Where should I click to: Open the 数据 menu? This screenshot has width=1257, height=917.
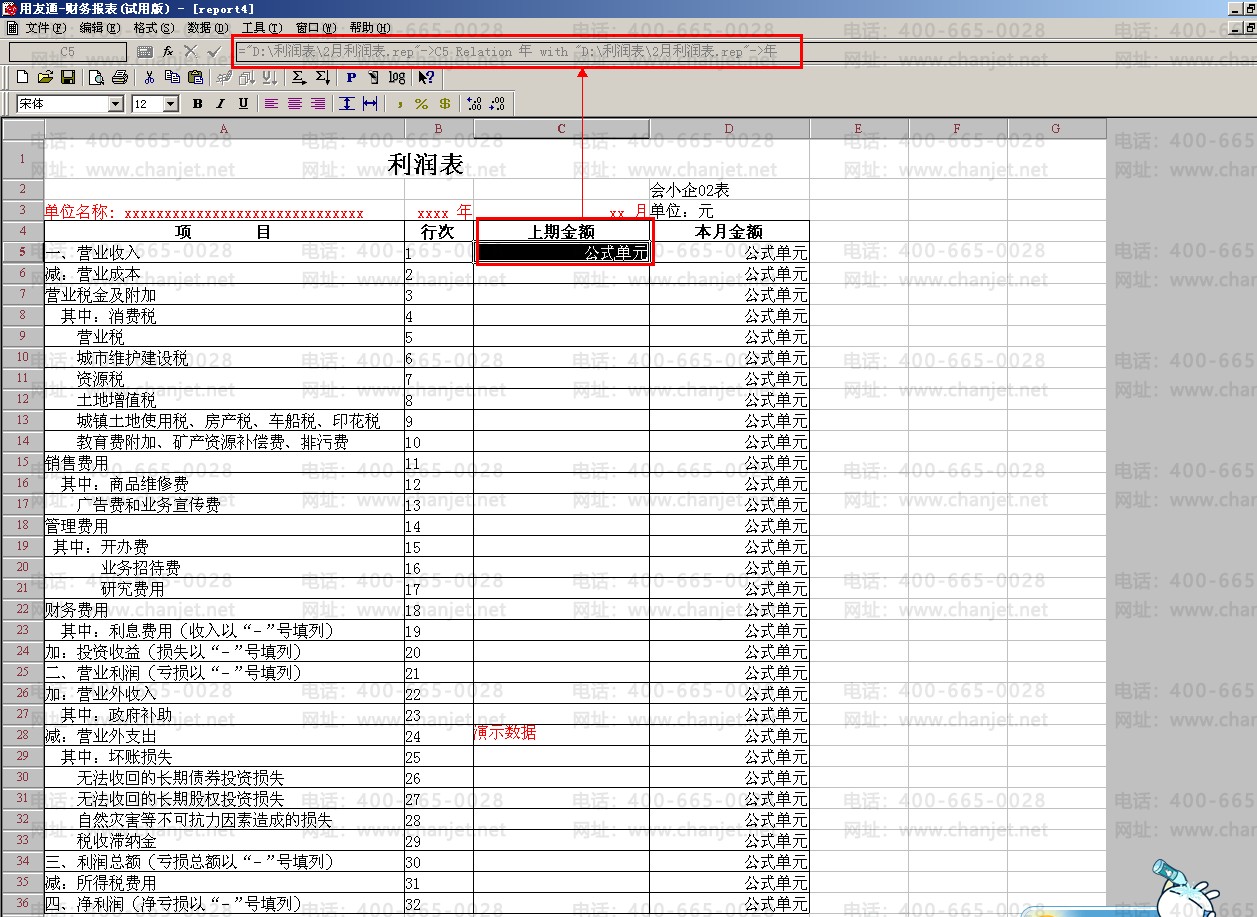207,28
